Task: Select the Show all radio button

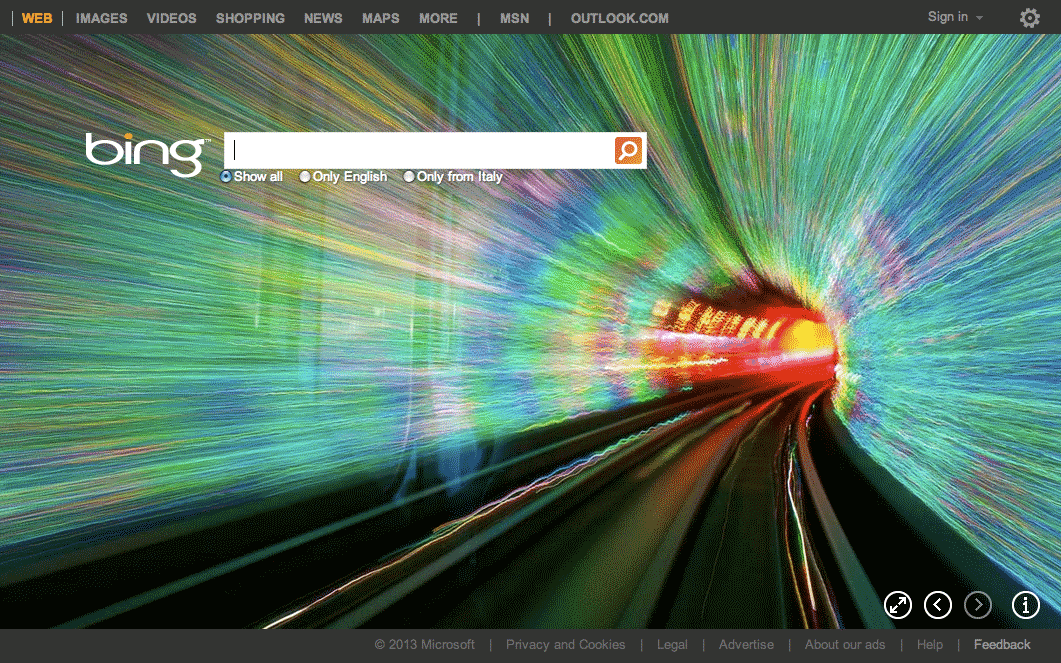Action: [226, 177]
